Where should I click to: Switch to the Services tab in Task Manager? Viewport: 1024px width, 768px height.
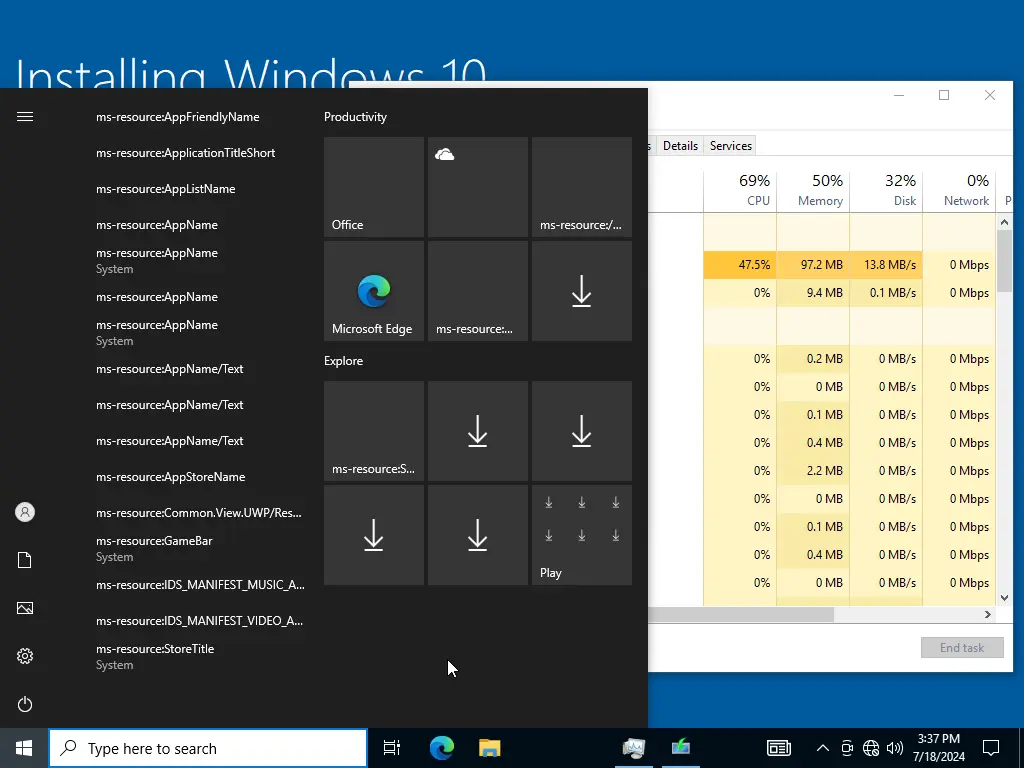click(731, 146)
